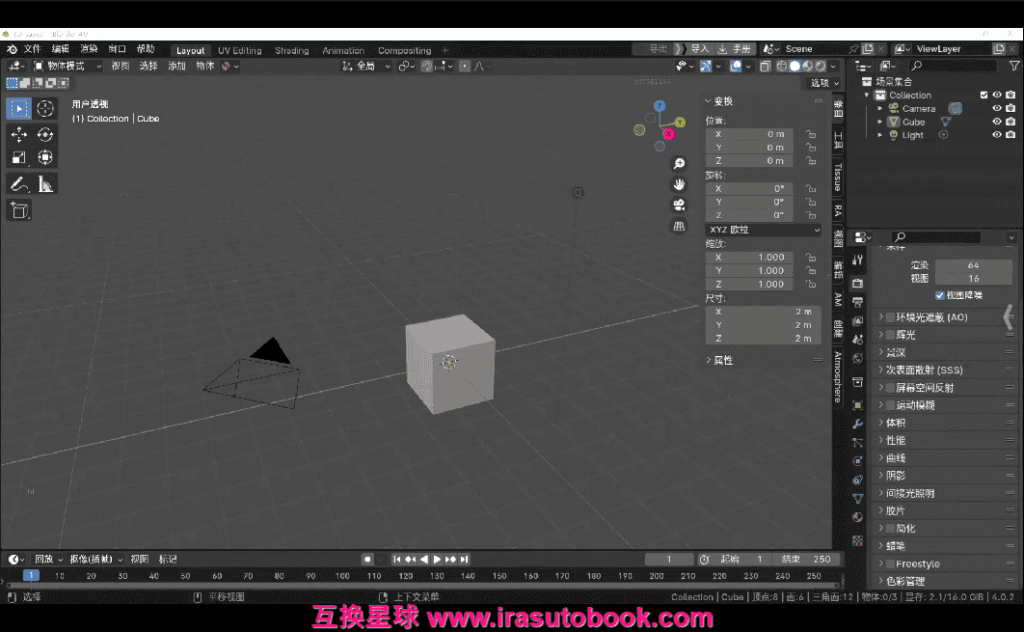Viewport: 1024px width, 632px height.
Task: Switch to wireframe viewport shading
Action: (781, 66)
